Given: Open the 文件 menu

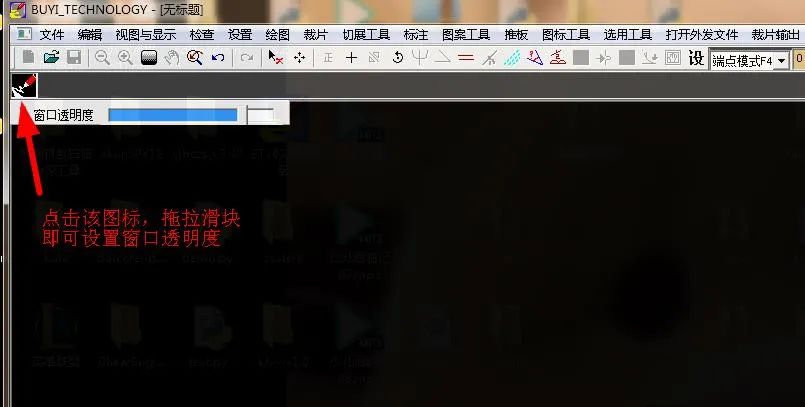Looking at the screenshot, I should (52, 35).
